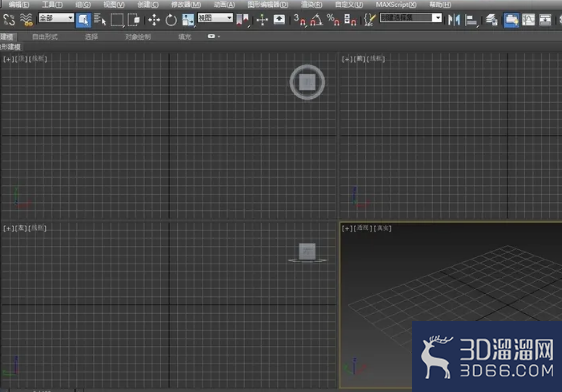Open the MAXScript(X) menu
The height and width of the screenshot is (392, 562).
pyautogui.click(x=396, y=5)
